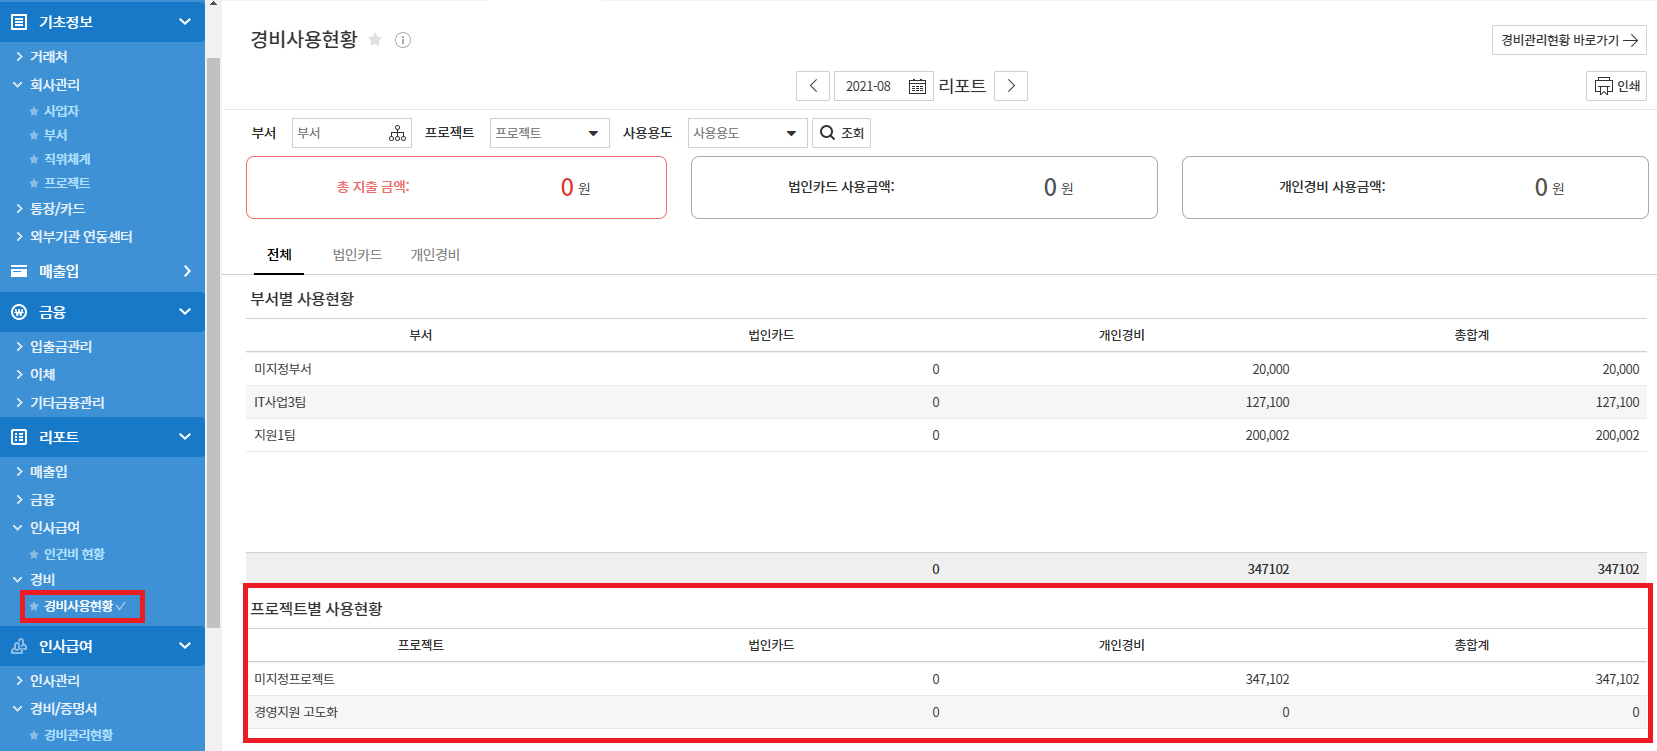Switch to the 법인카드 tab
The image size is (1657, 751).
point(357,255)
